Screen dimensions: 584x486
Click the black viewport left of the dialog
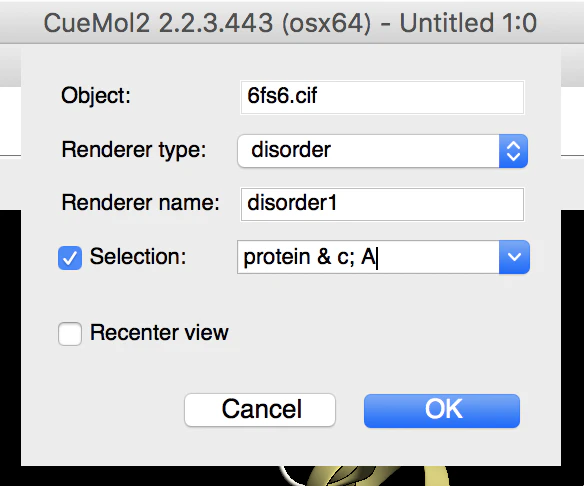pos(10,335)
